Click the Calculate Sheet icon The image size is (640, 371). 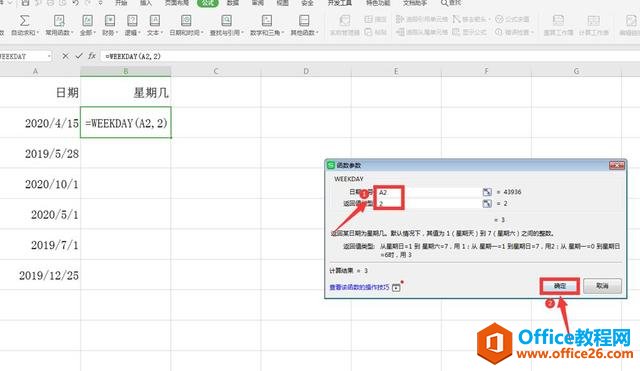point(593,20)
